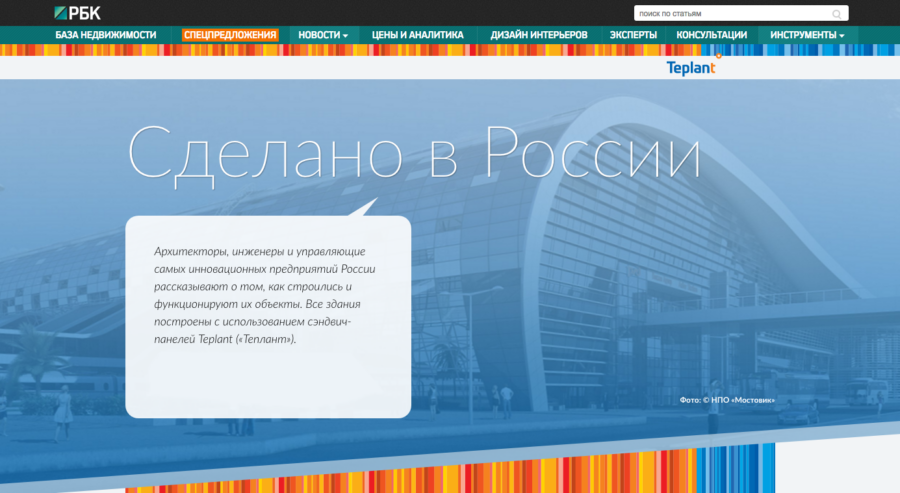Click the 'Фото: © НПО «Мостовик»' credit
This screenshot has width=900, height=493.
pos(727,400)
